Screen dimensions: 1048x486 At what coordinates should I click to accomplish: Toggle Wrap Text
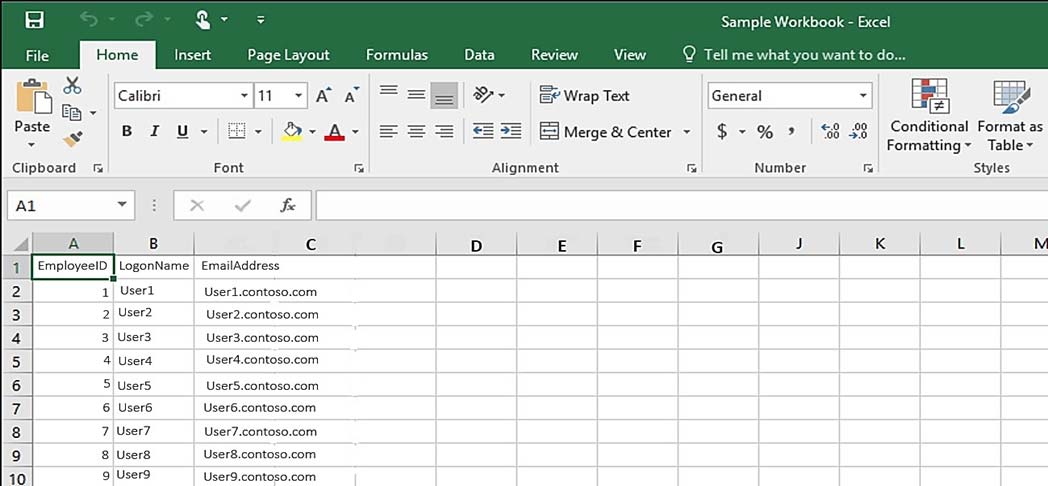point(584,96)
